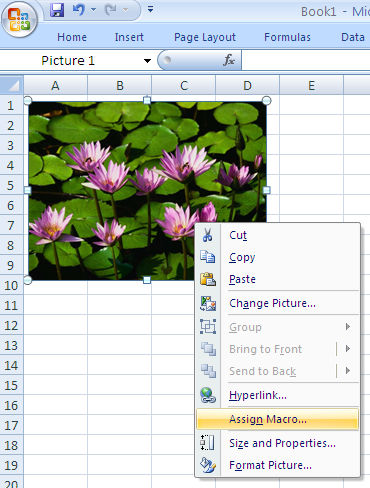Open the Office Button menu
This screenshot has width=370, height=488.
pyautogui.click(x=19, y=19)
